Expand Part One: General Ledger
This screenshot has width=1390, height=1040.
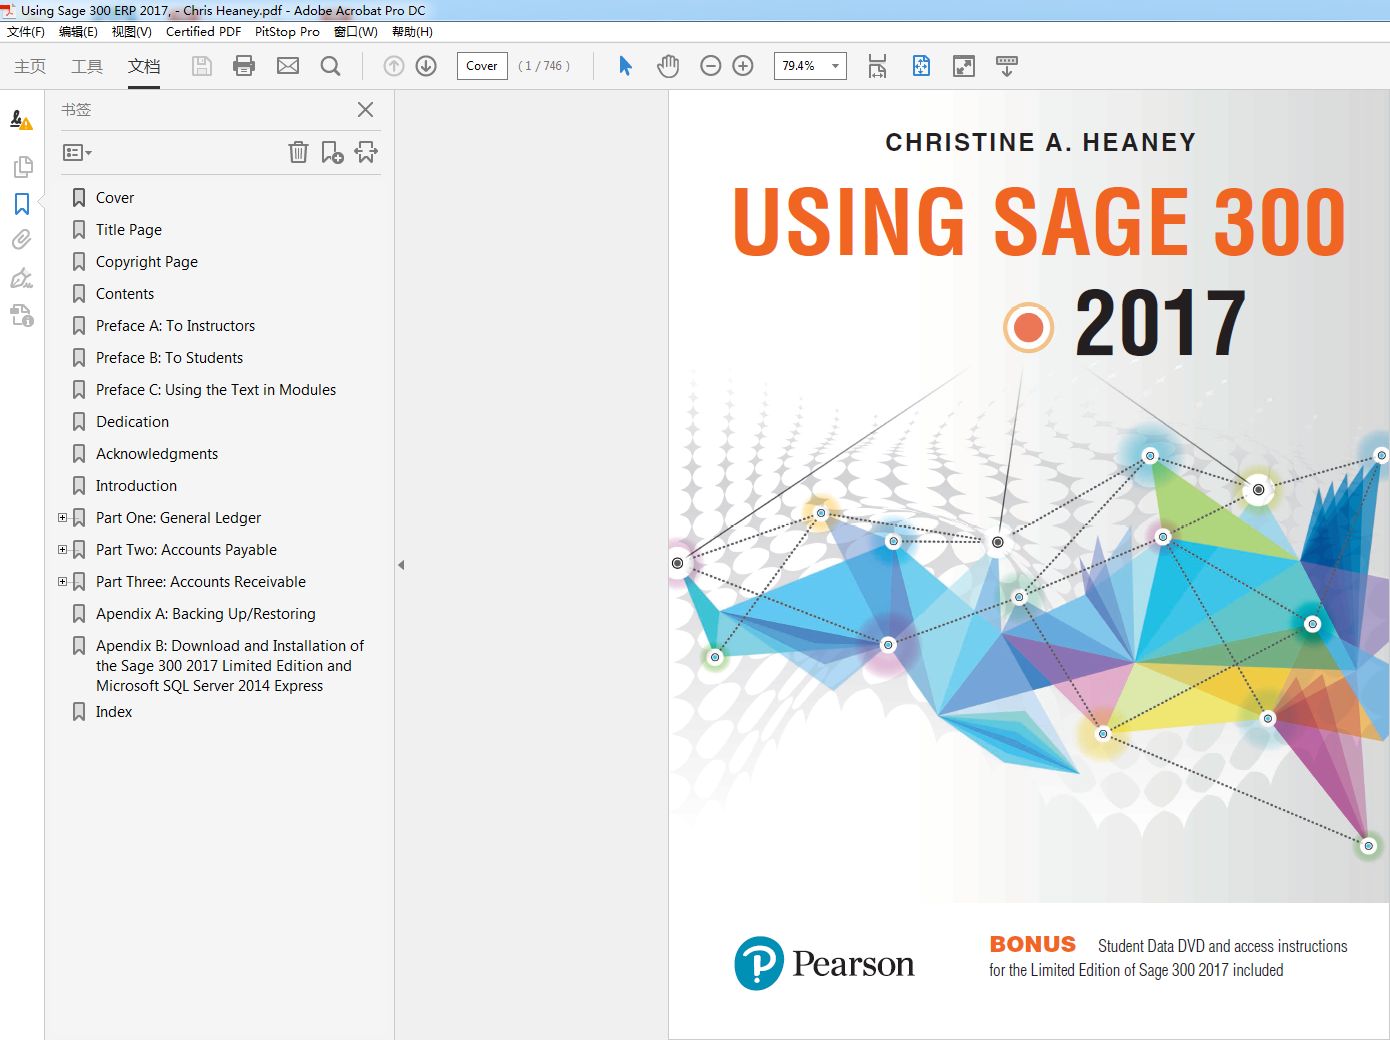(63, 518)
